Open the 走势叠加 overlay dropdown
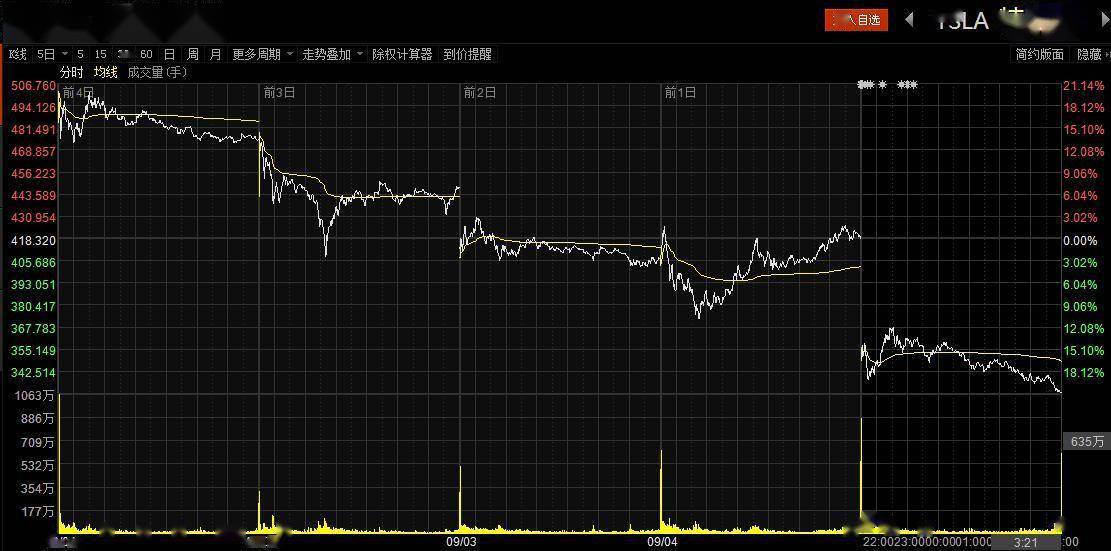Image resolution: width=1111 pixels, height=551 pixels. [333, 54]
